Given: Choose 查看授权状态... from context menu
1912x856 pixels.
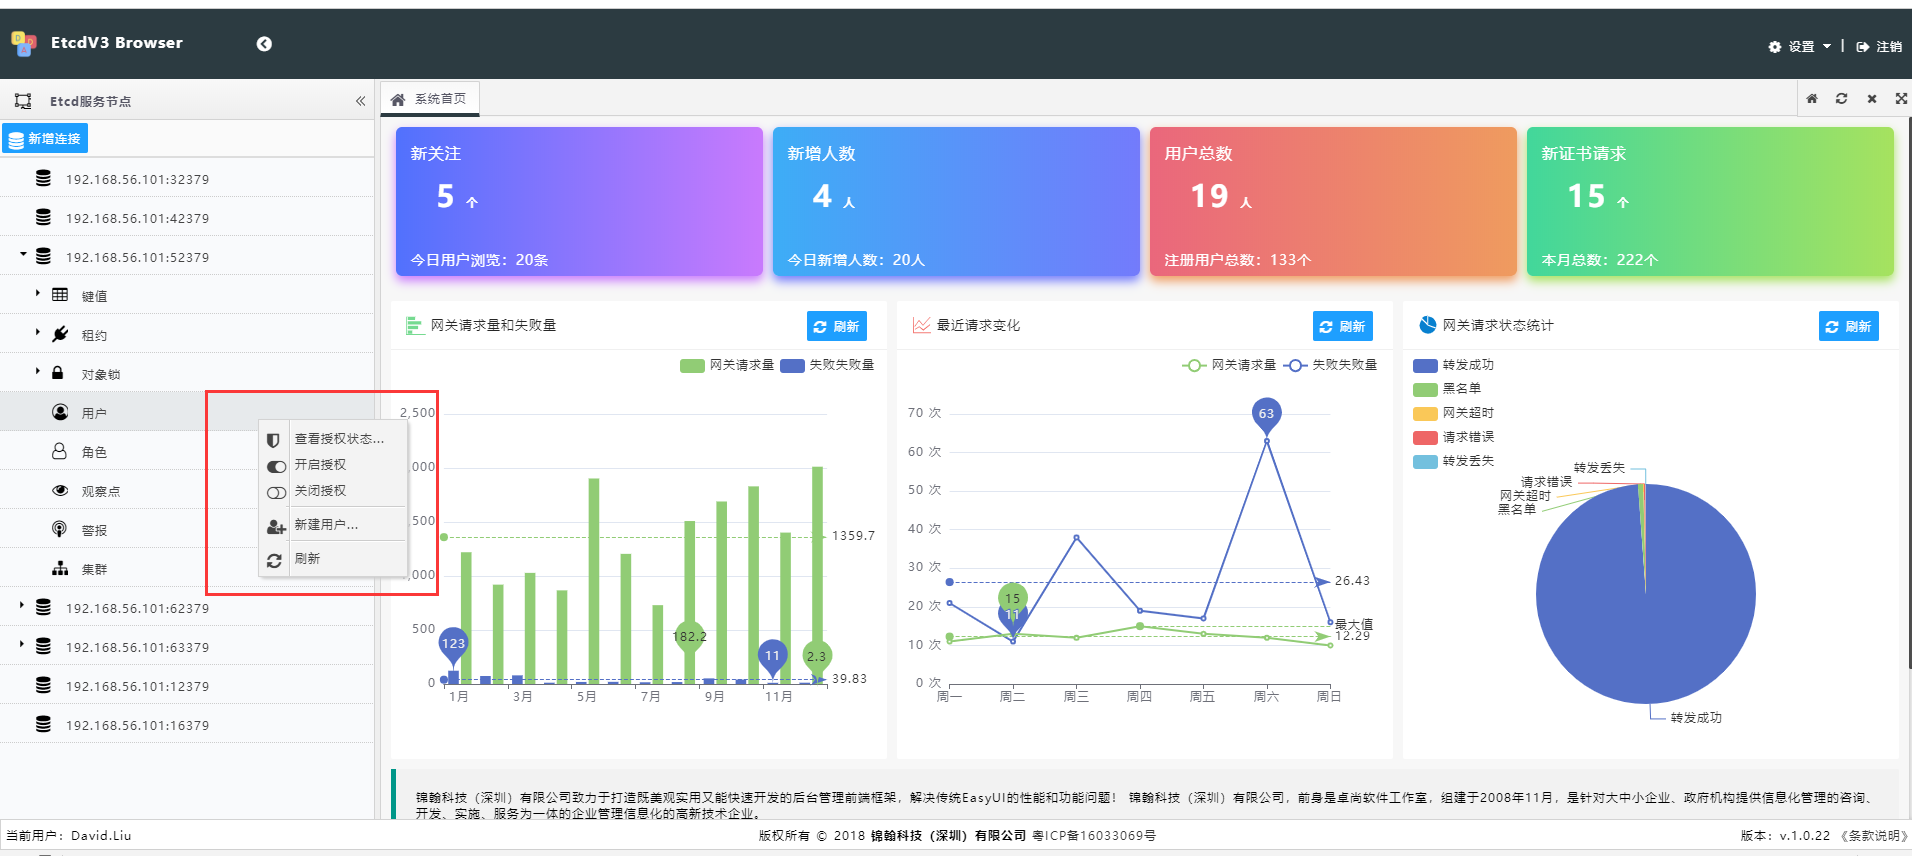Looking at the screenshot, I should 333,439.
